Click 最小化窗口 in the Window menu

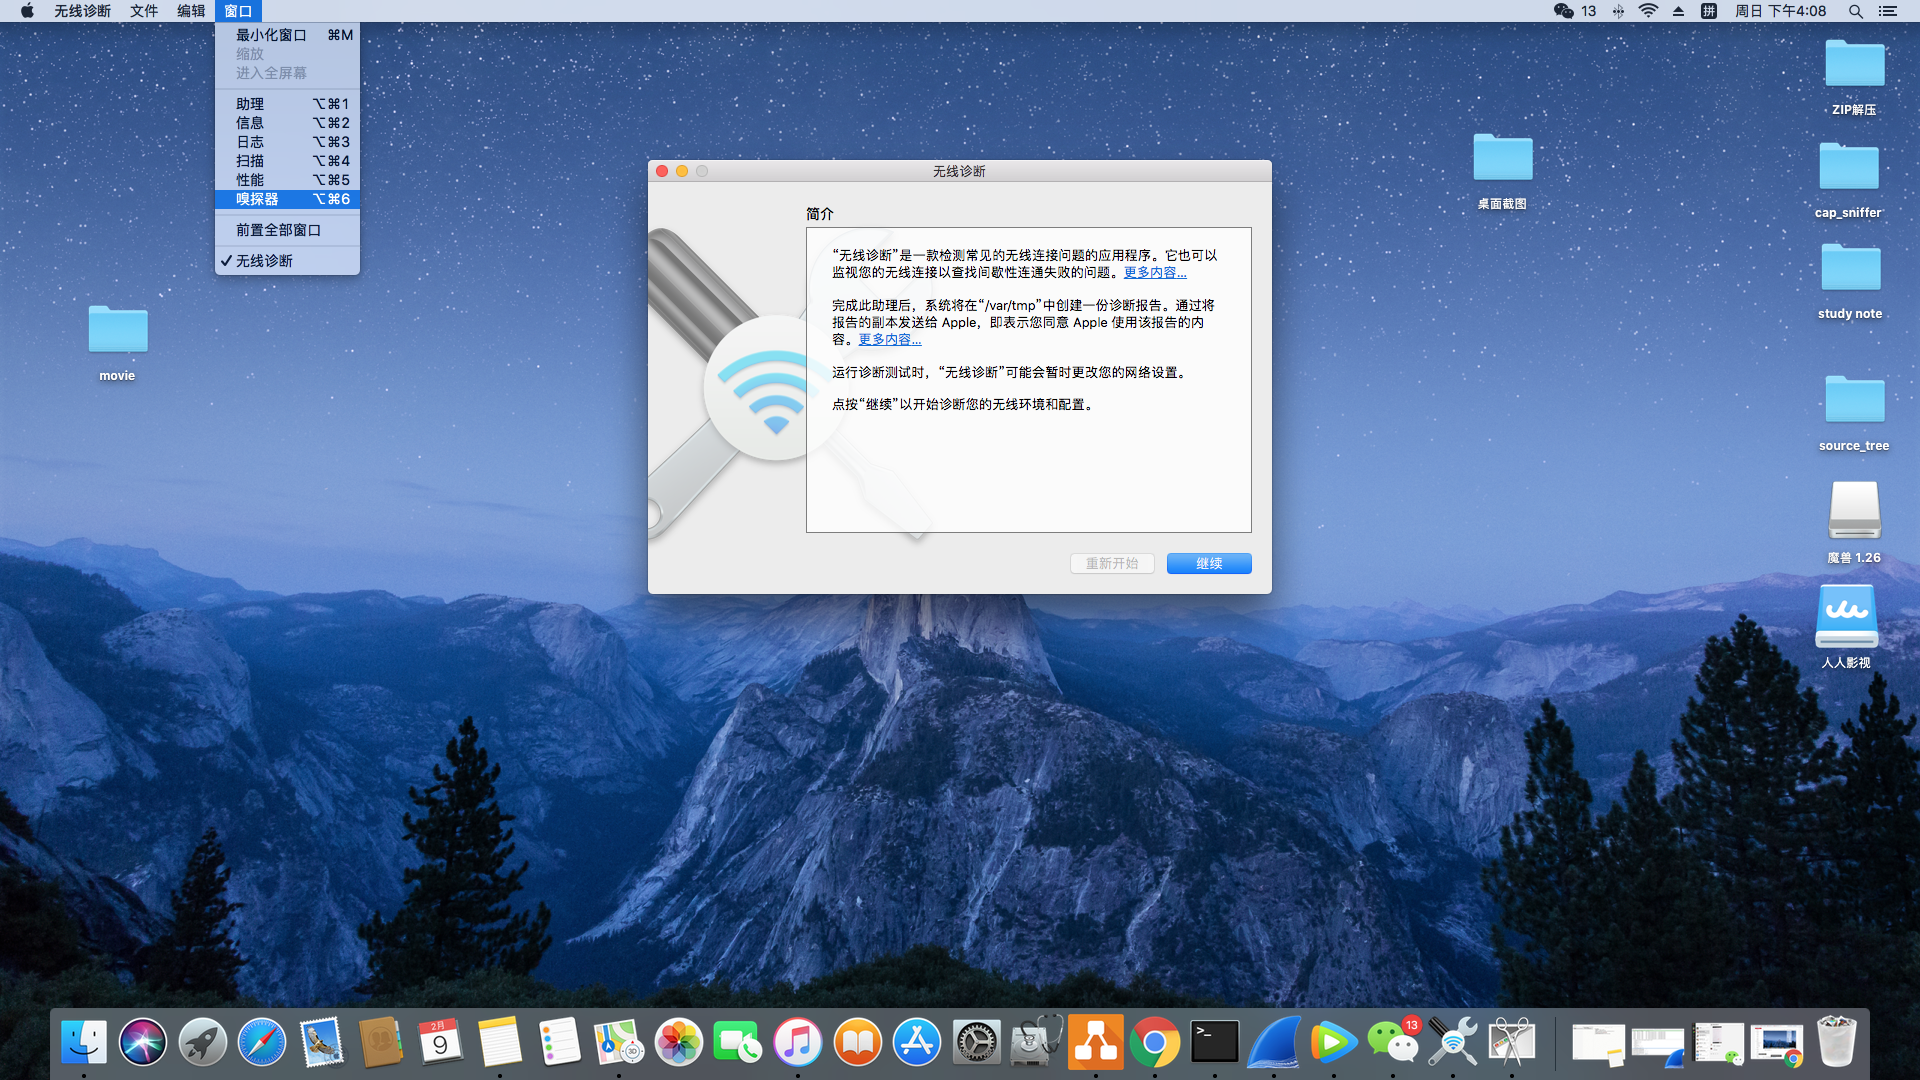(271, 35)
